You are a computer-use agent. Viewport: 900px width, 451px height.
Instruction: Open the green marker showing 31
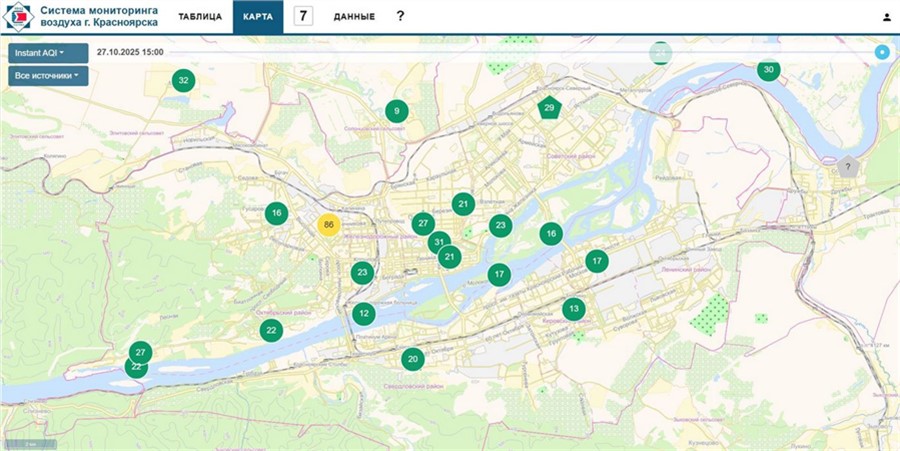[x=438, y=242]
